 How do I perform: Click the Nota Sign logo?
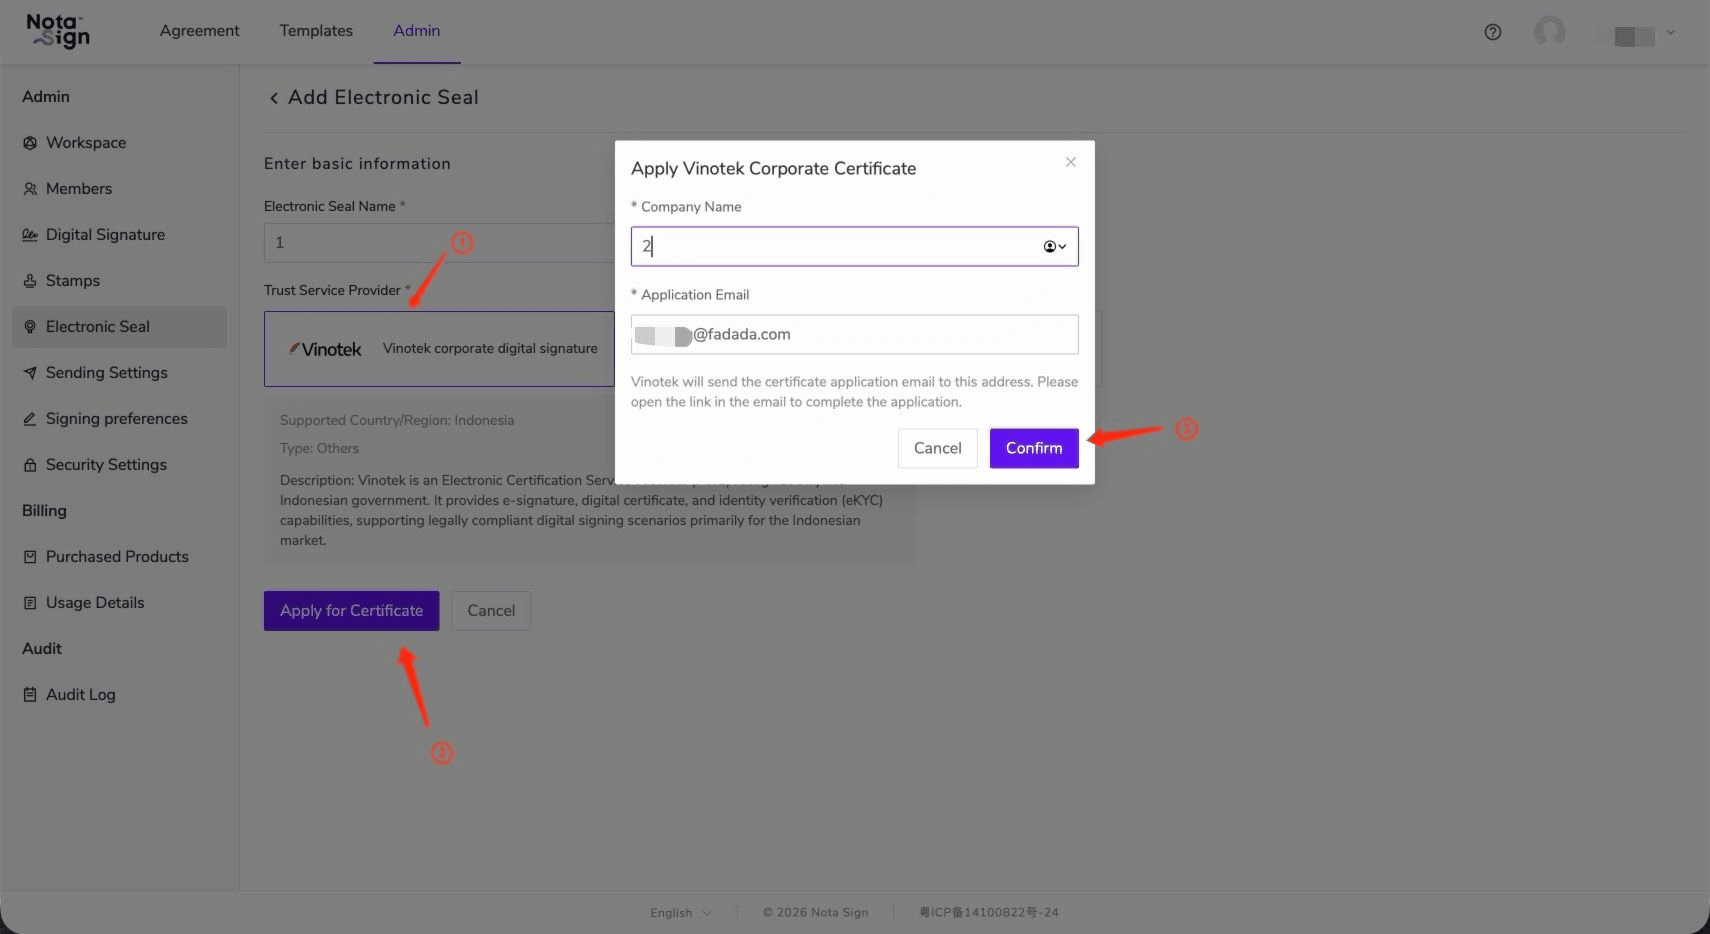tap(58, 31)
